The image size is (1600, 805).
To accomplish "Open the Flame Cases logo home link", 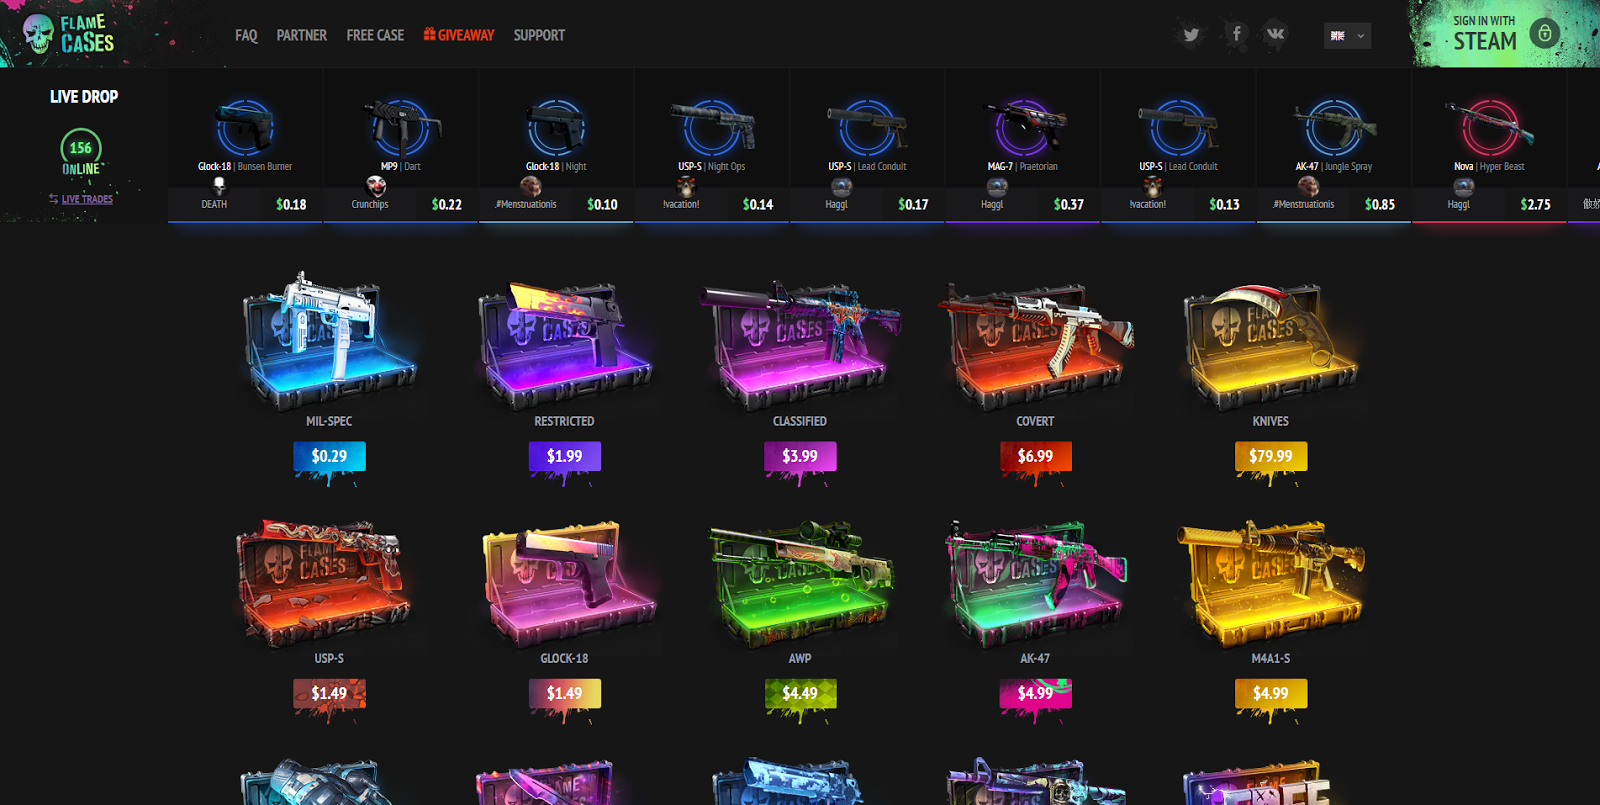I will tap(68, 34).
